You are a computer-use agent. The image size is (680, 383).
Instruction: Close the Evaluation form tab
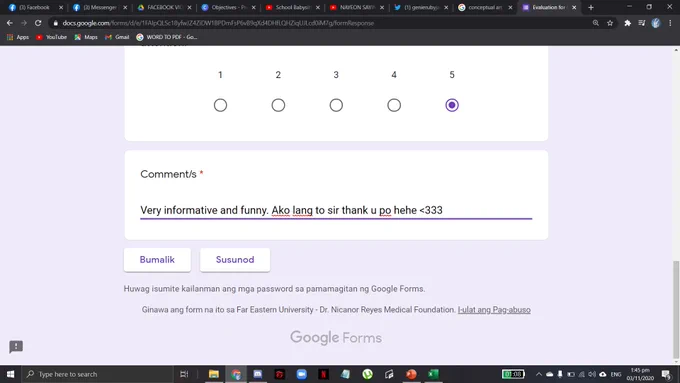click(x=574, y=7)
